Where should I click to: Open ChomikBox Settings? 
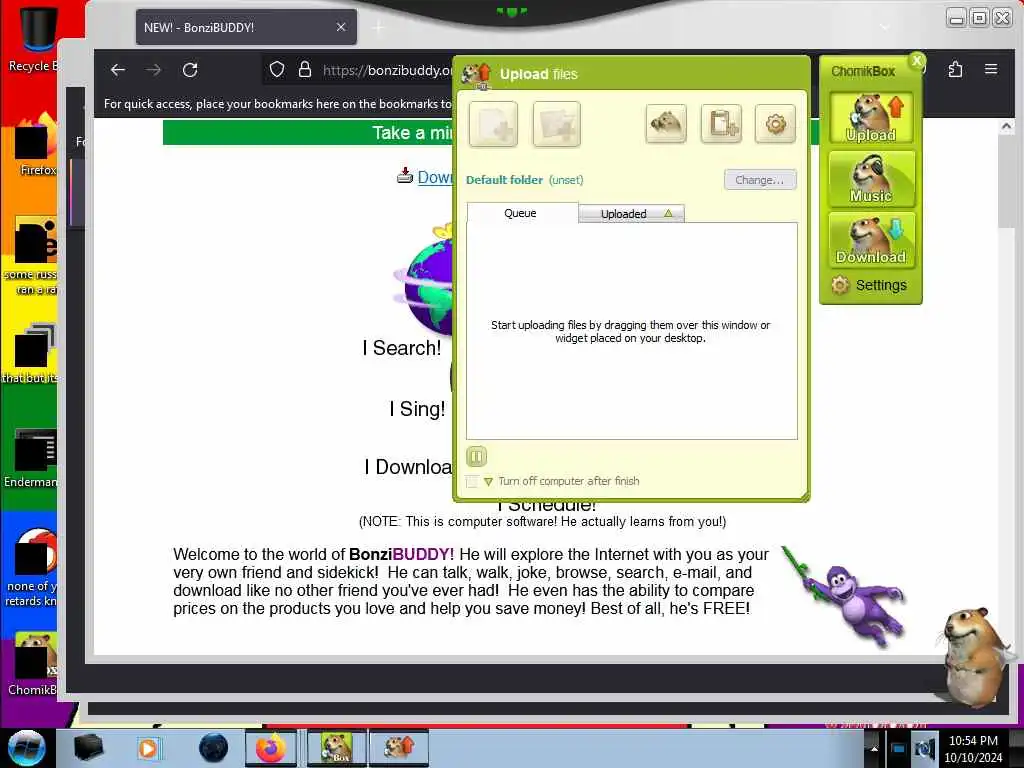[x=869, y=285]
